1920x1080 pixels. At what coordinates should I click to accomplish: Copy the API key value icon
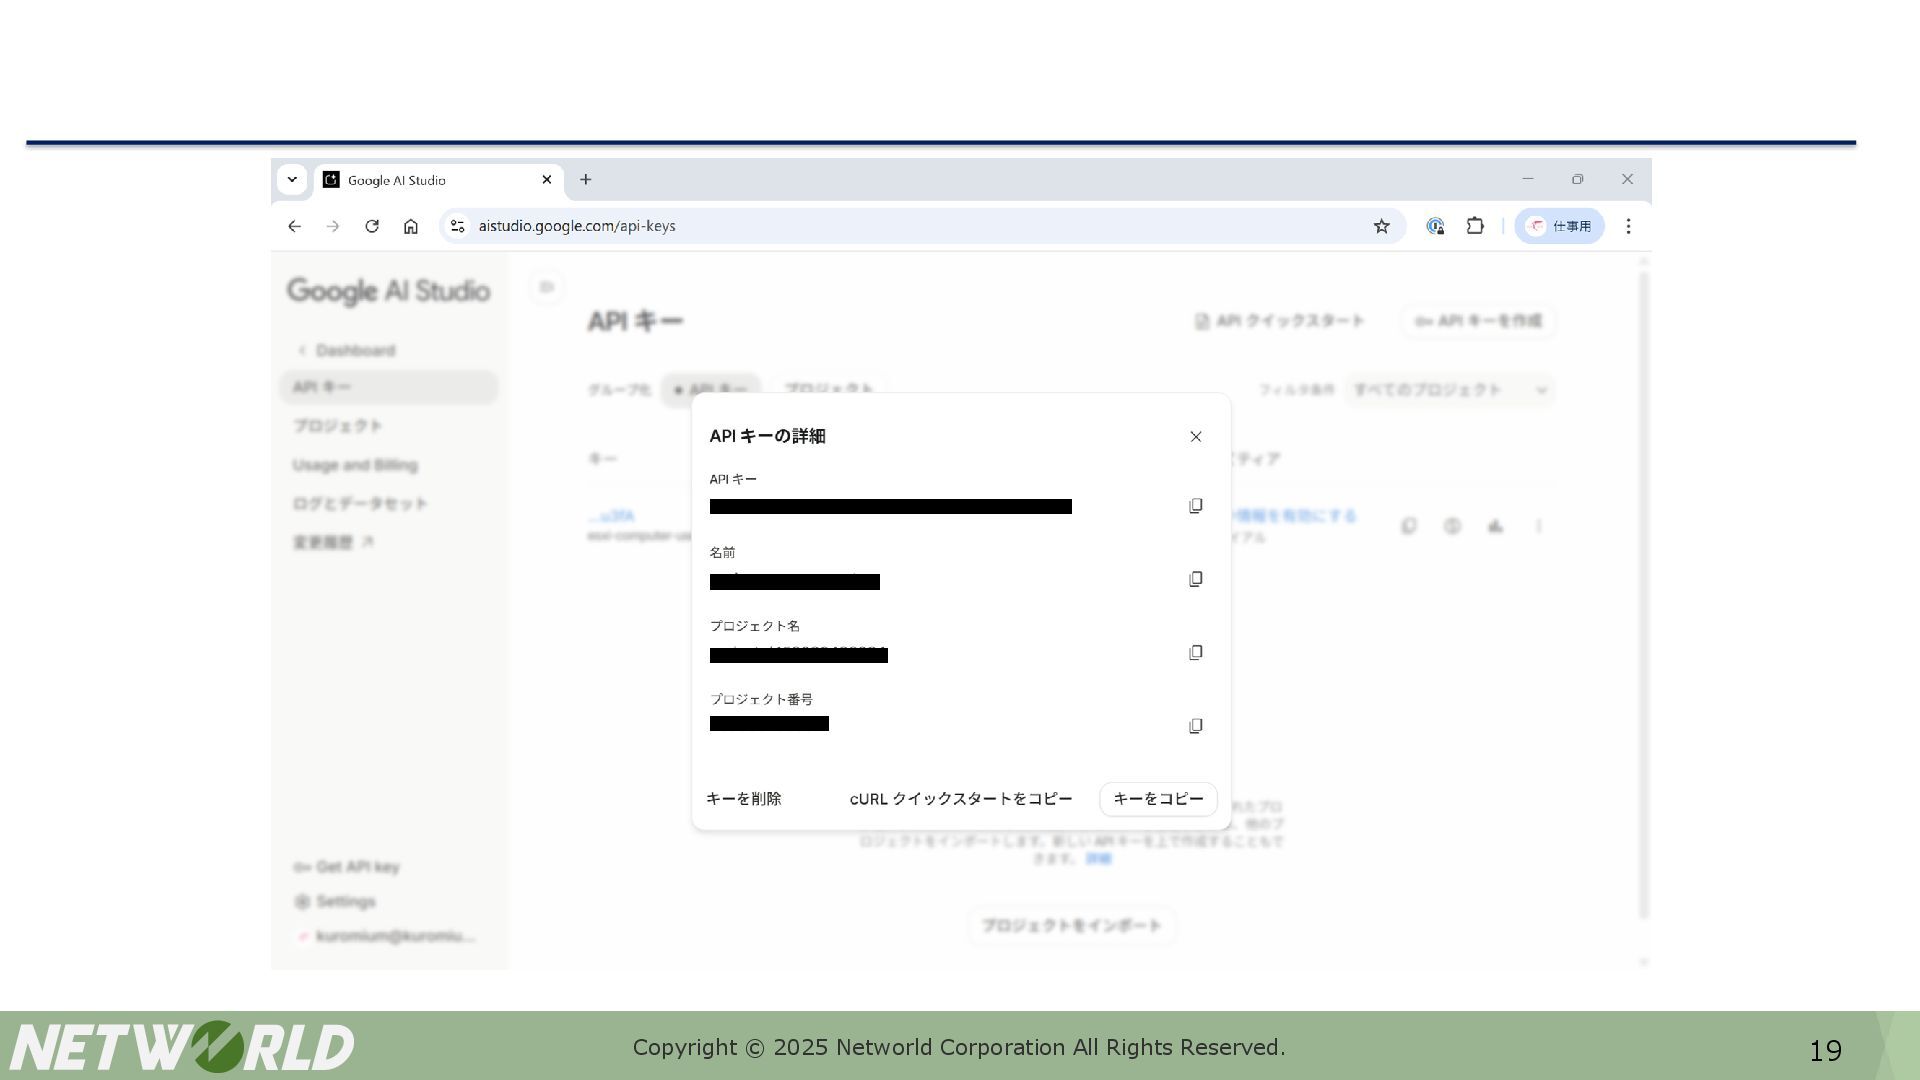tap(1195, 506)
